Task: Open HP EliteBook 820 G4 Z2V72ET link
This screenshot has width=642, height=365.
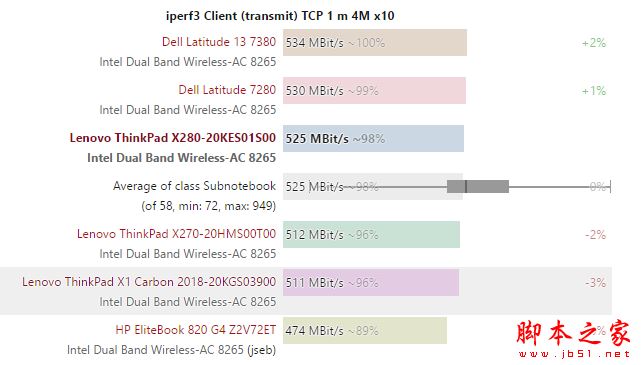Action: (196, 330)
